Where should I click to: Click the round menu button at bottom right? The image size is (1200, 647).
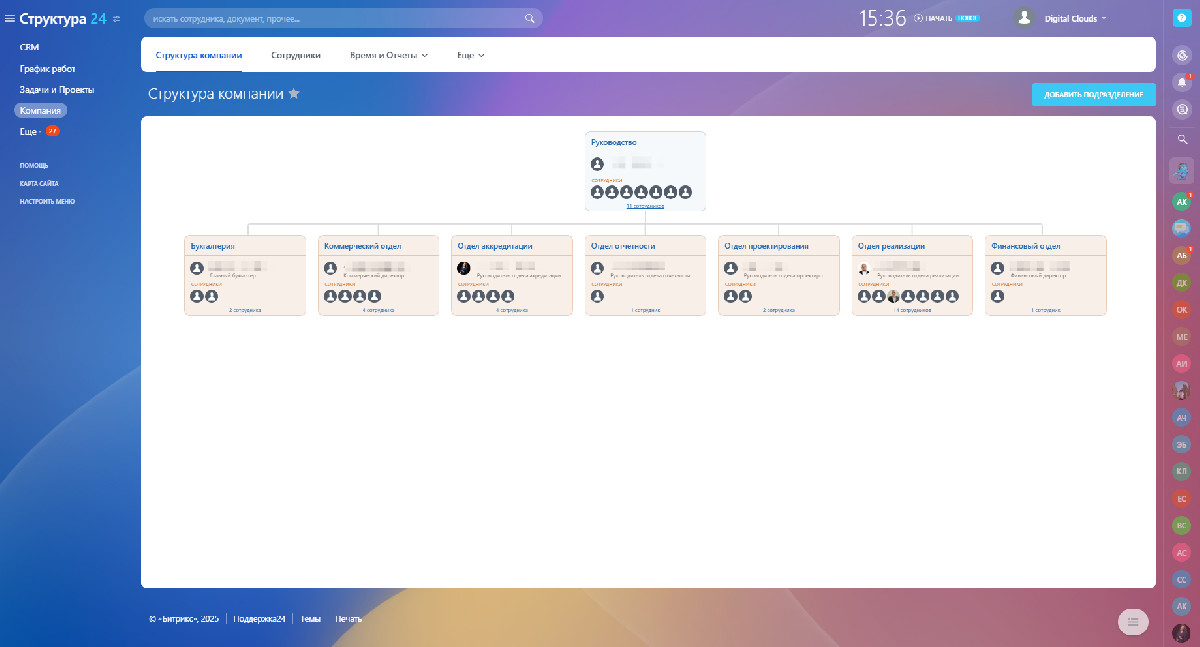[1132, 622]
